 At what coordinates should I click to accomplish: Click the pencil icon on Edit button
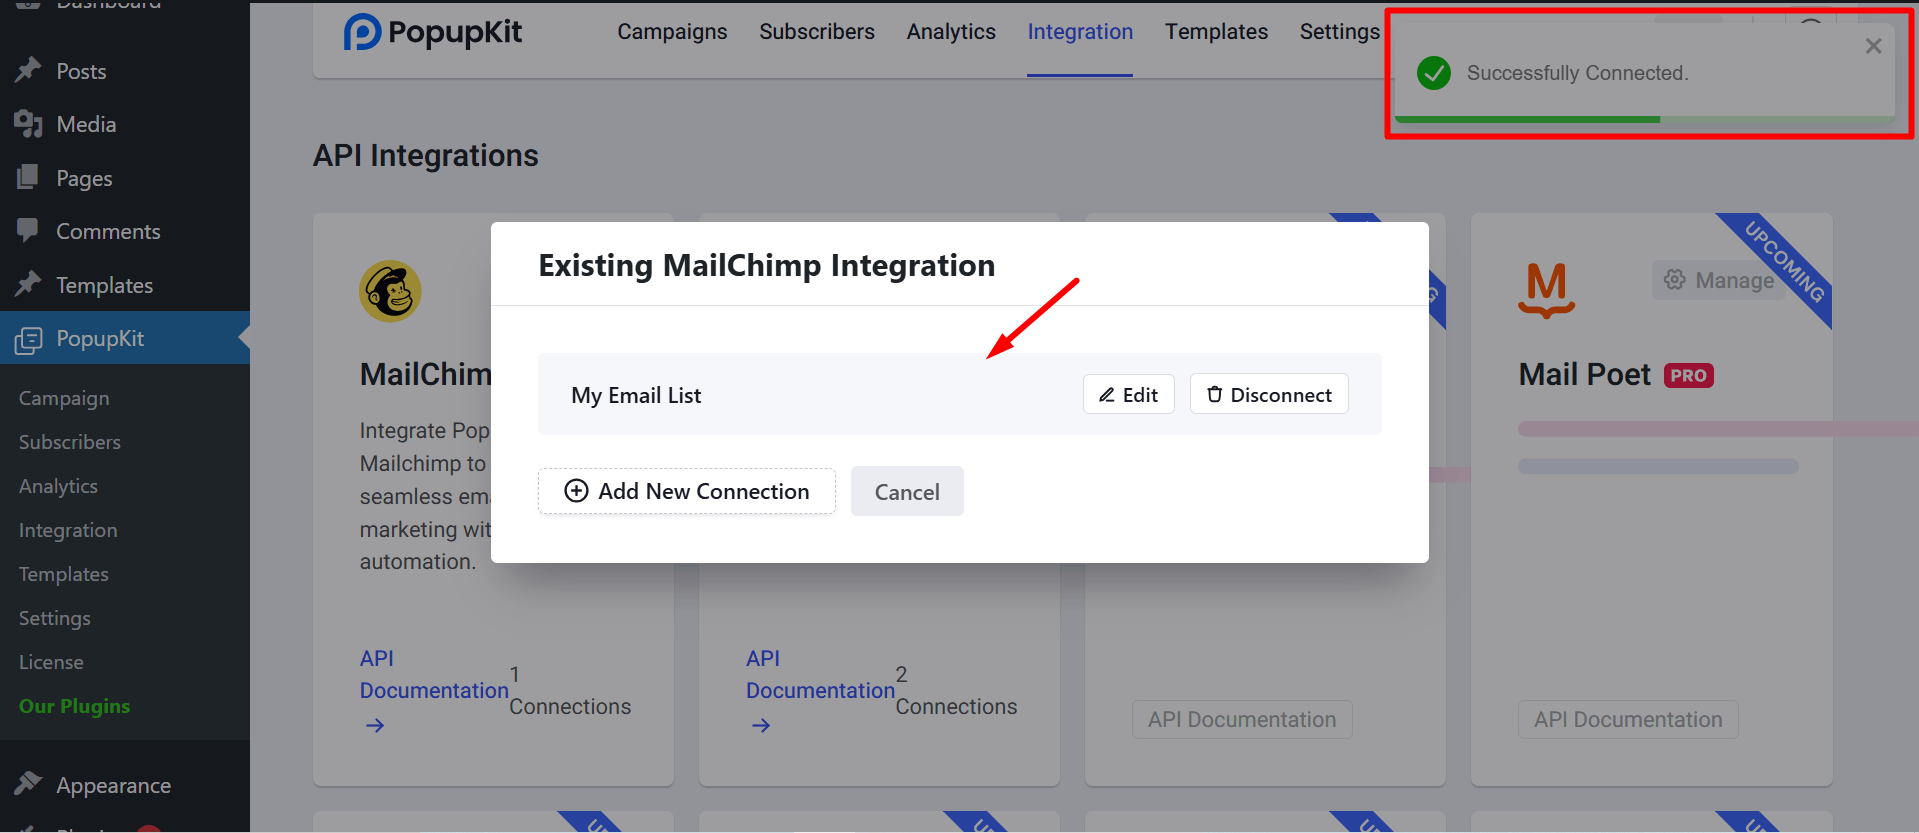point(1107,395)
